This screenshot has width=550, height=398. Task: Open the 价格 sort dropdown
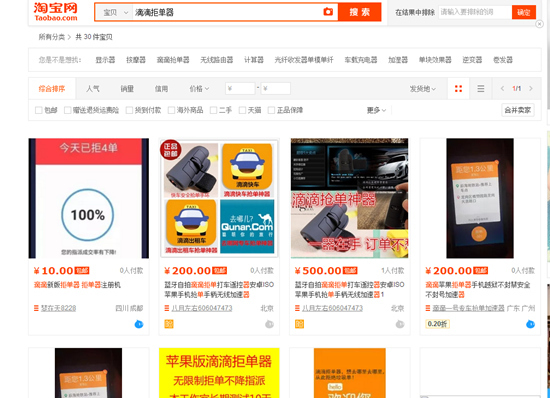199,89
